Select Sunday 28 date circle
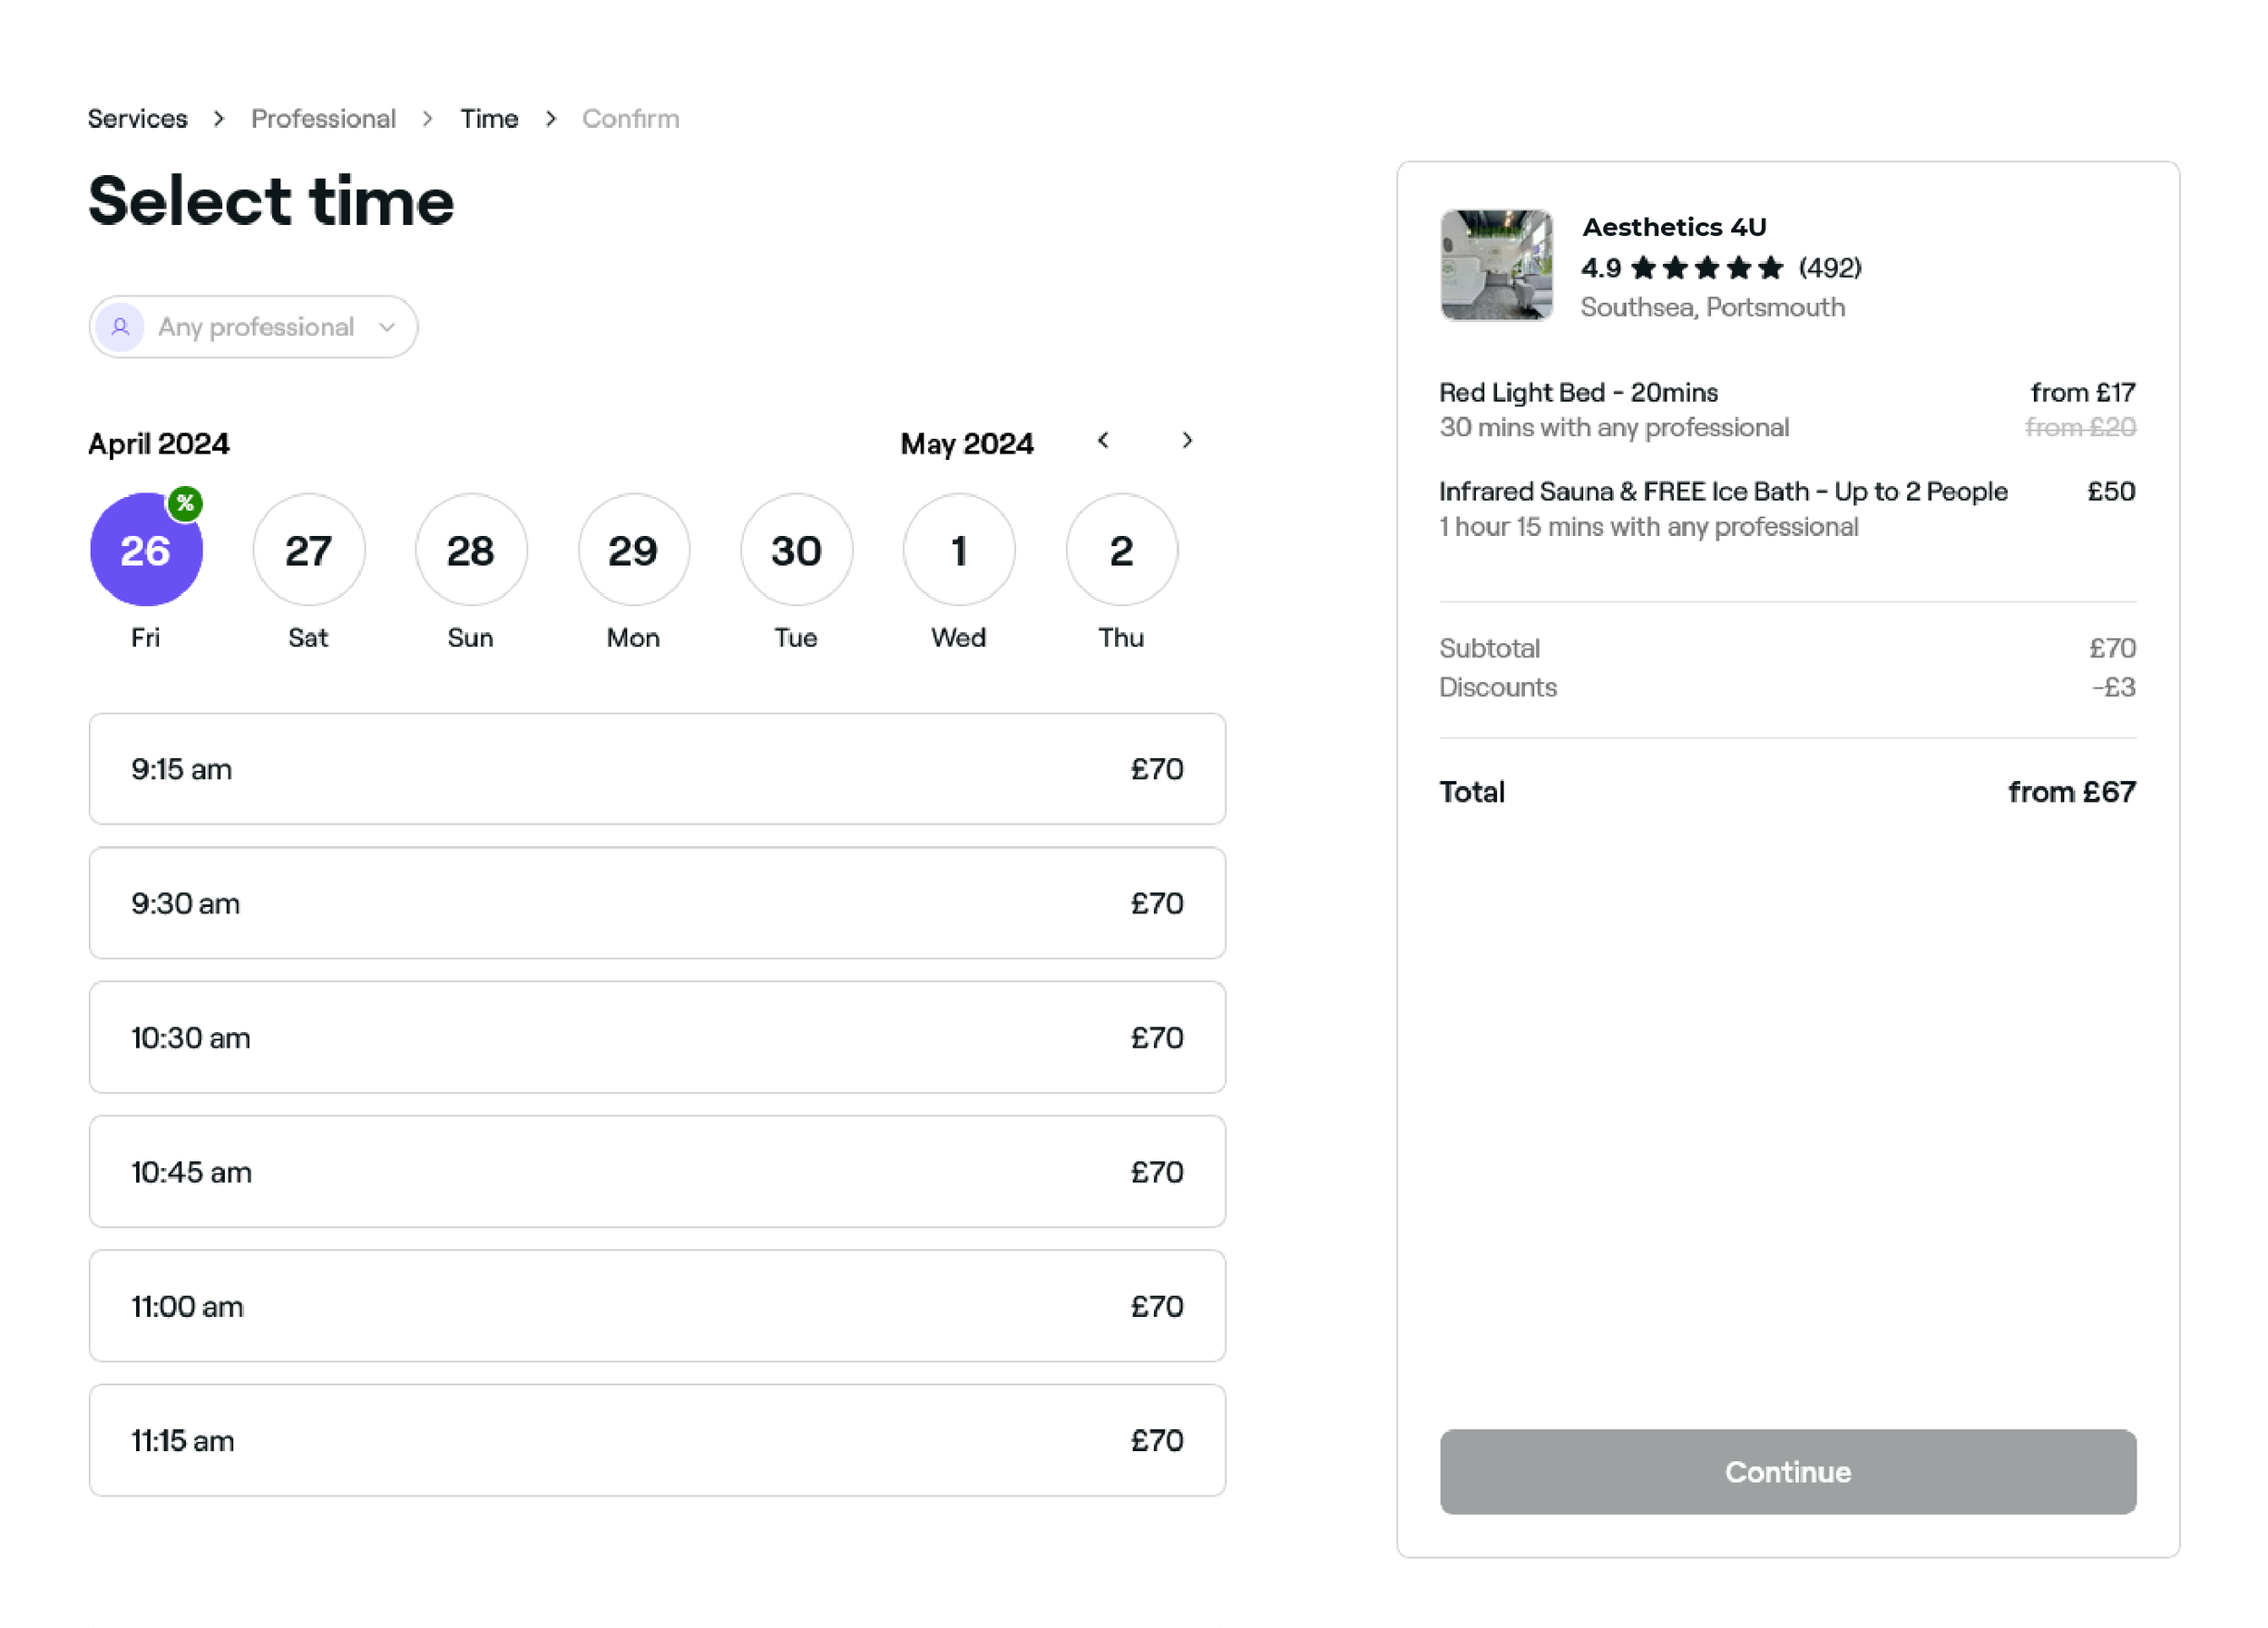Screen dimensions: 2268x1628 (x=471, y=550)
